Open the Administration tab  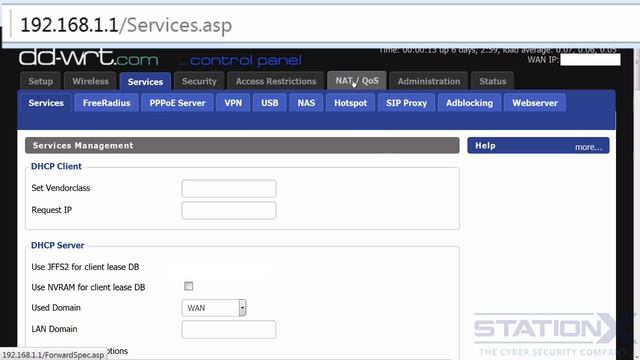click(x=429, y=81)
